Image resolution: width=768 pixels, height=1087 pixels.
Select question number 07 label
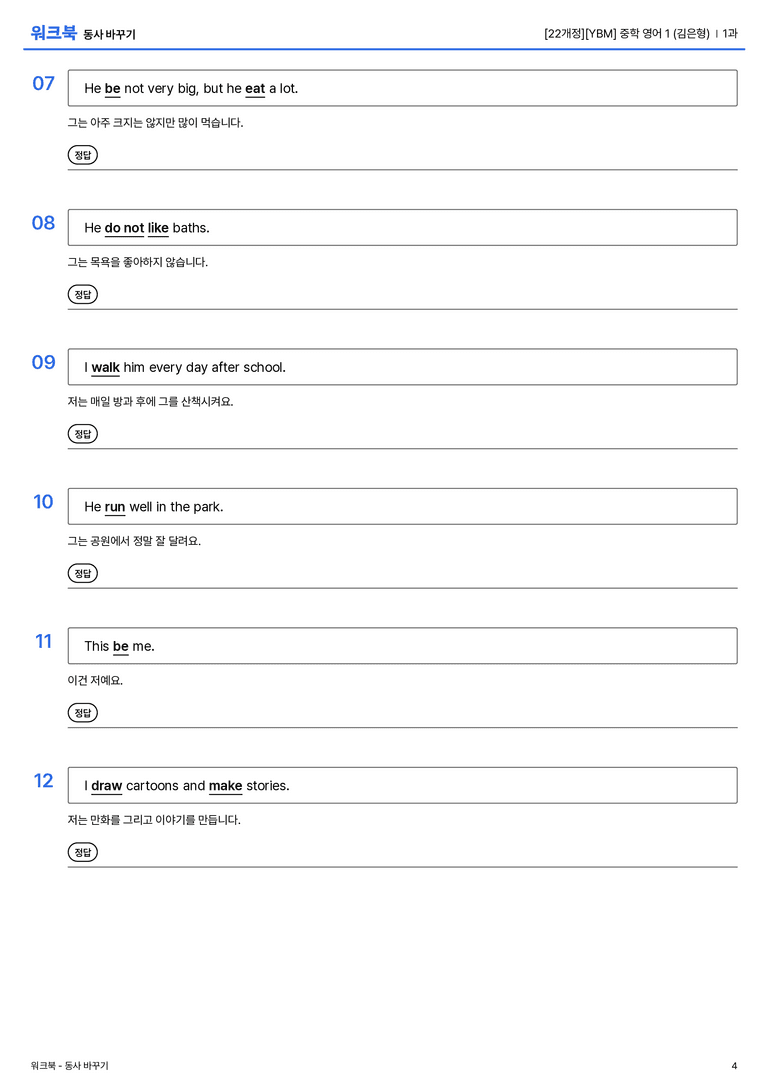(43, 83)
